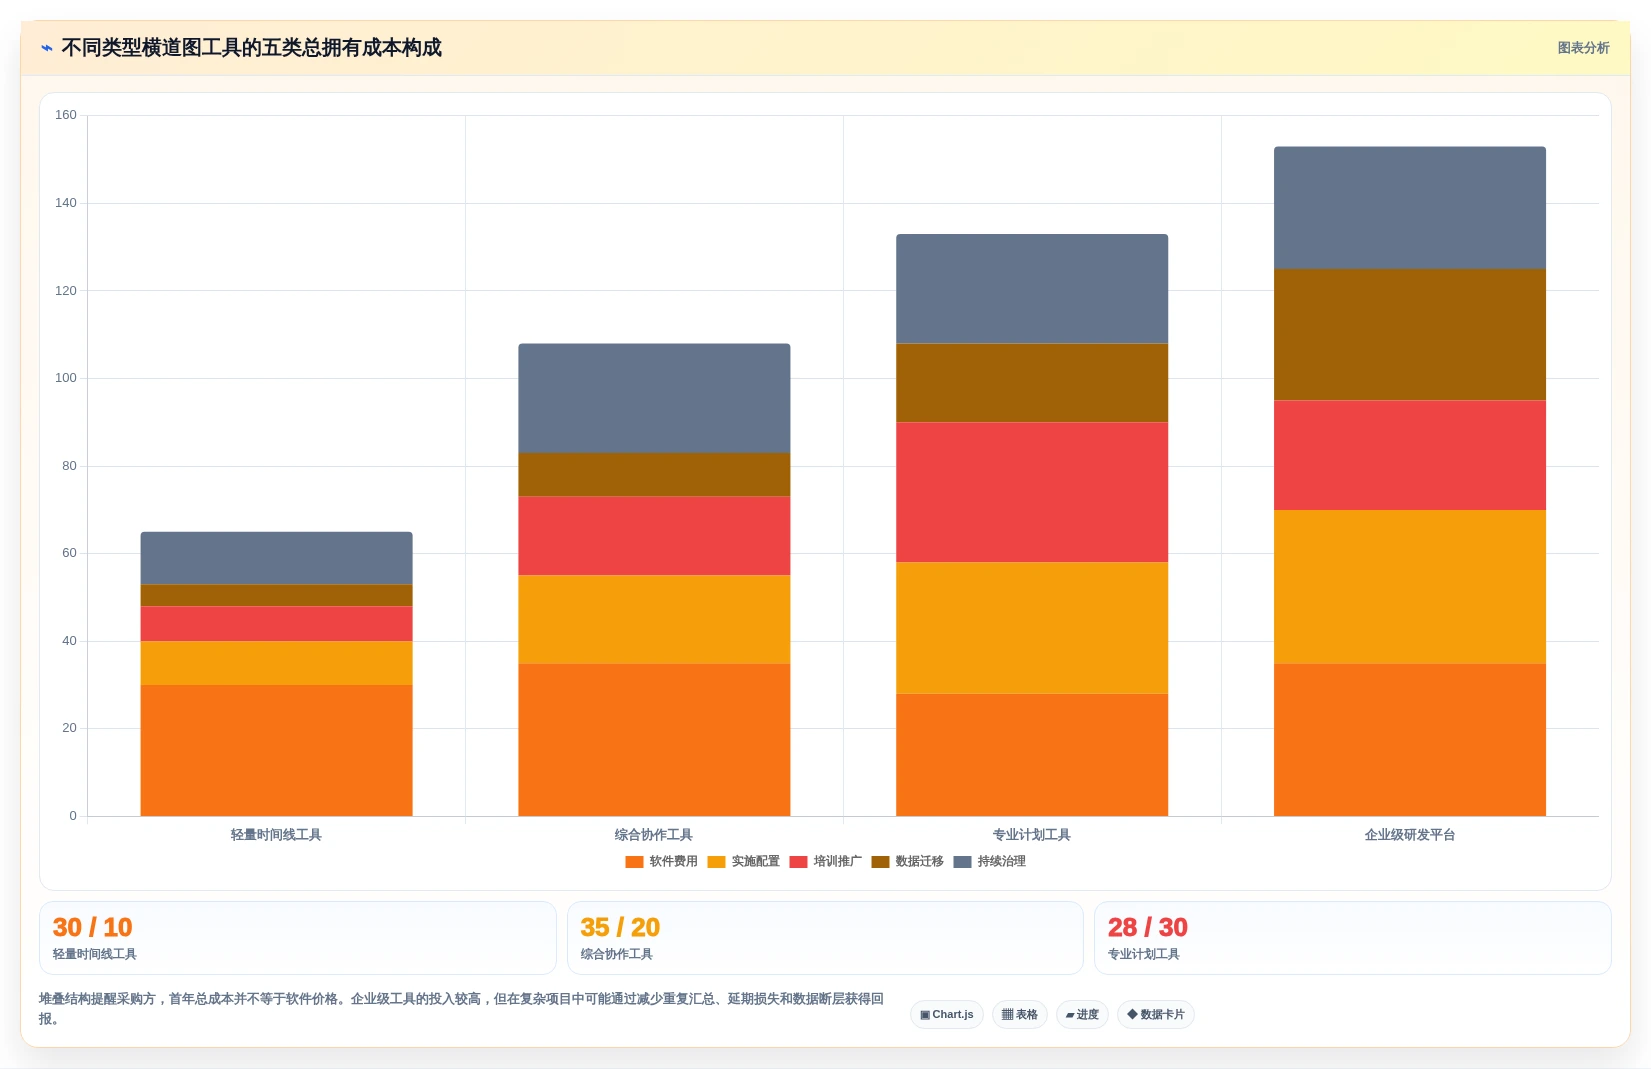Toggle the 实施配置 legend swatch
Viewport: 1651px width, 1069px height.
(716, 862)
